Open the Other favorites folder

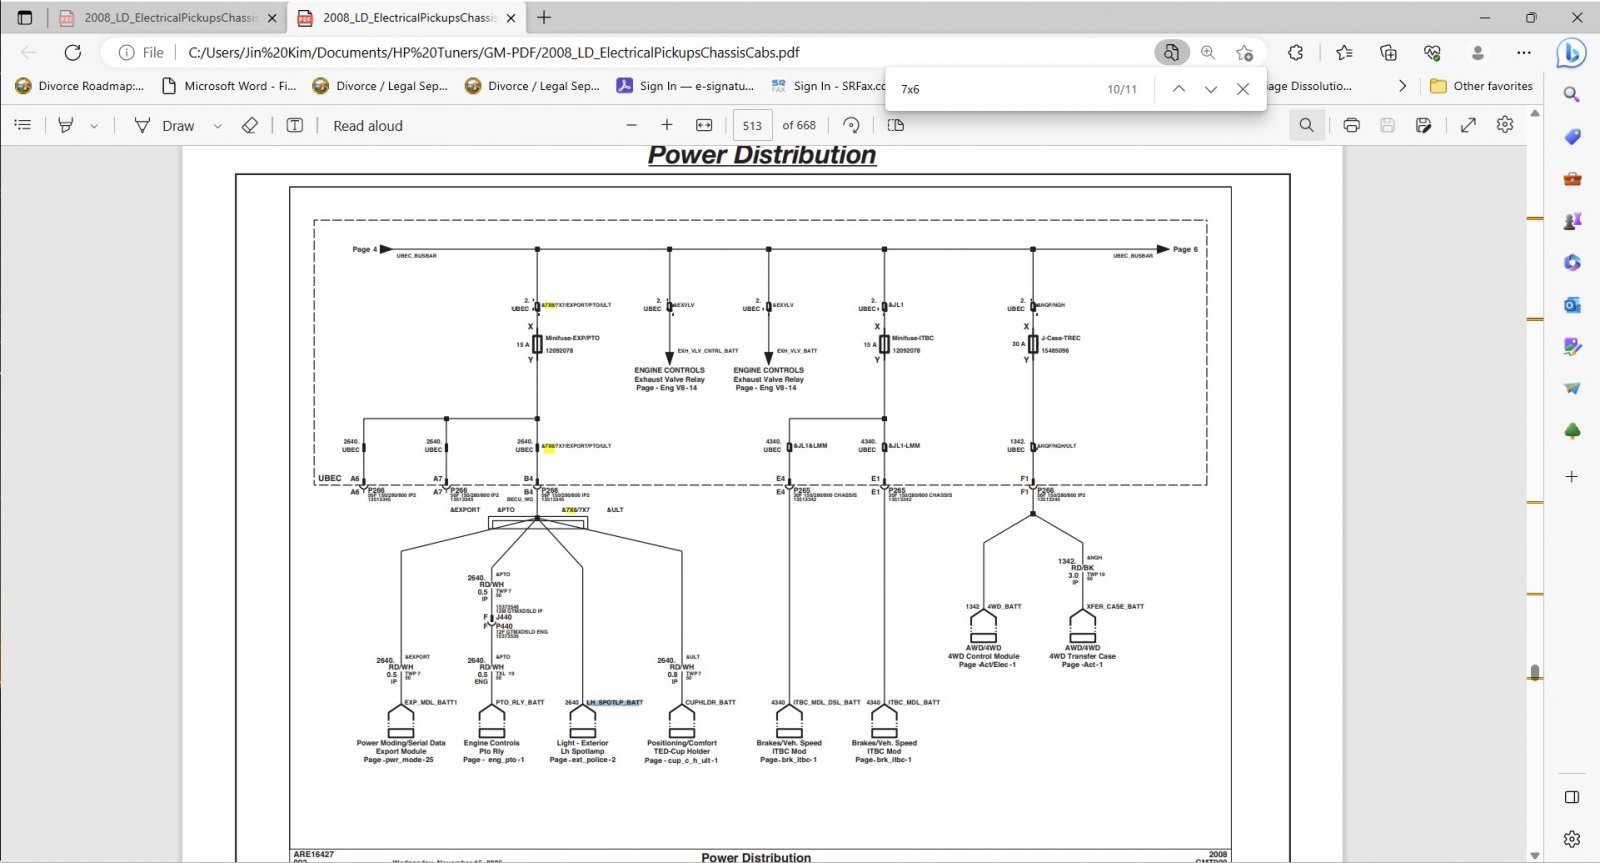point(1481,86)
